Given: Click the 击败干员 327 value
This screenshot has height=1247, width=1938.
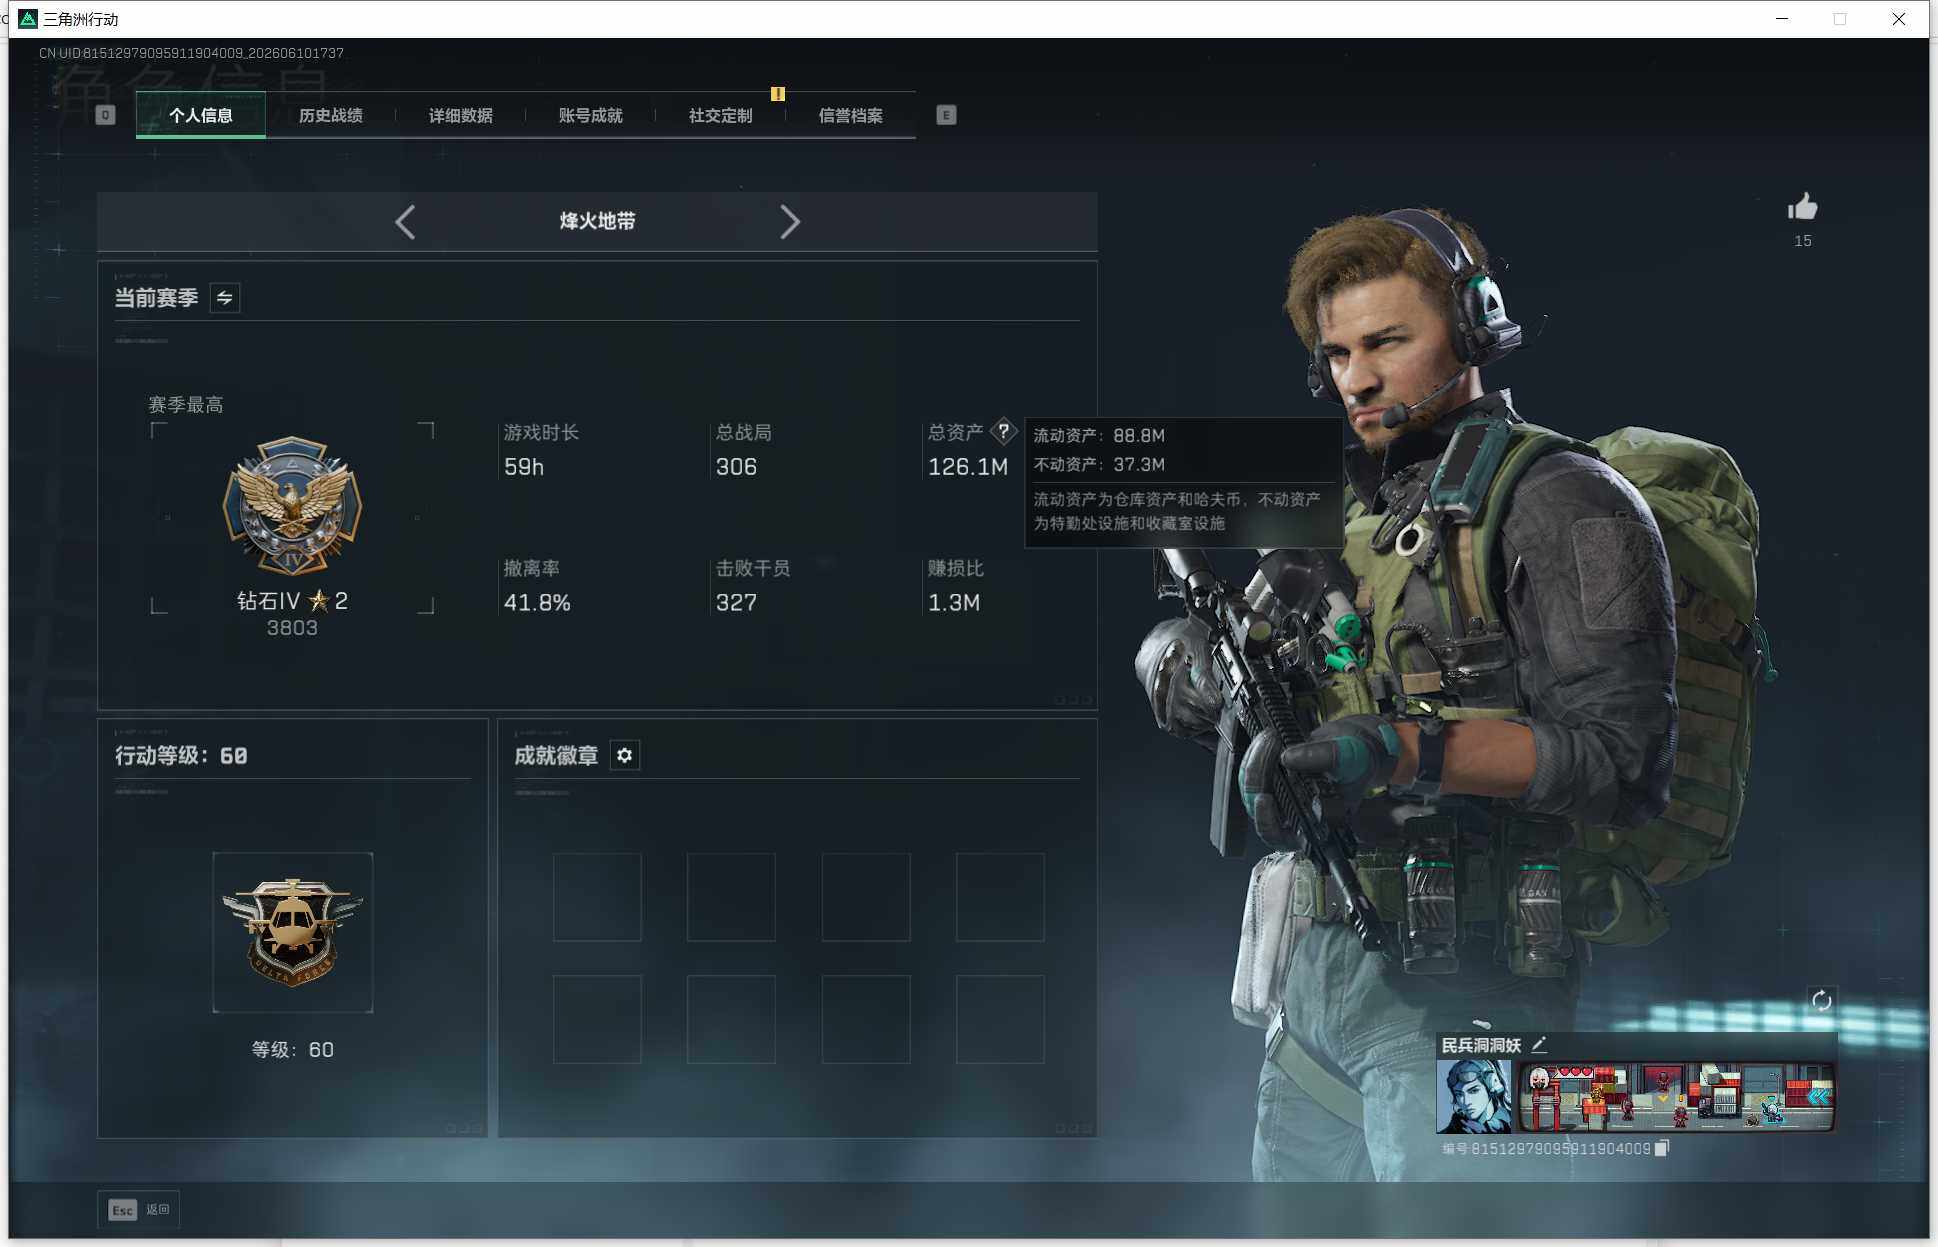Looking at the screenshot, I should click(x=736, y=603).
